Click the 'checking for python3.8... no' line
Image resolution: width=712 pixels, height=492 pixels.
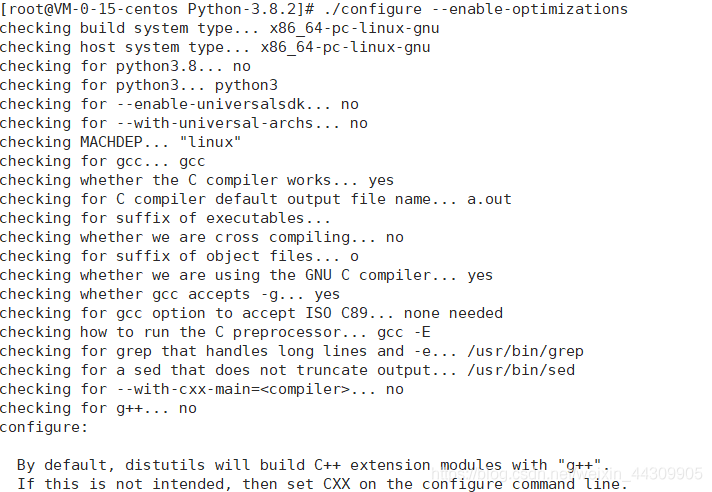(125, 67)
